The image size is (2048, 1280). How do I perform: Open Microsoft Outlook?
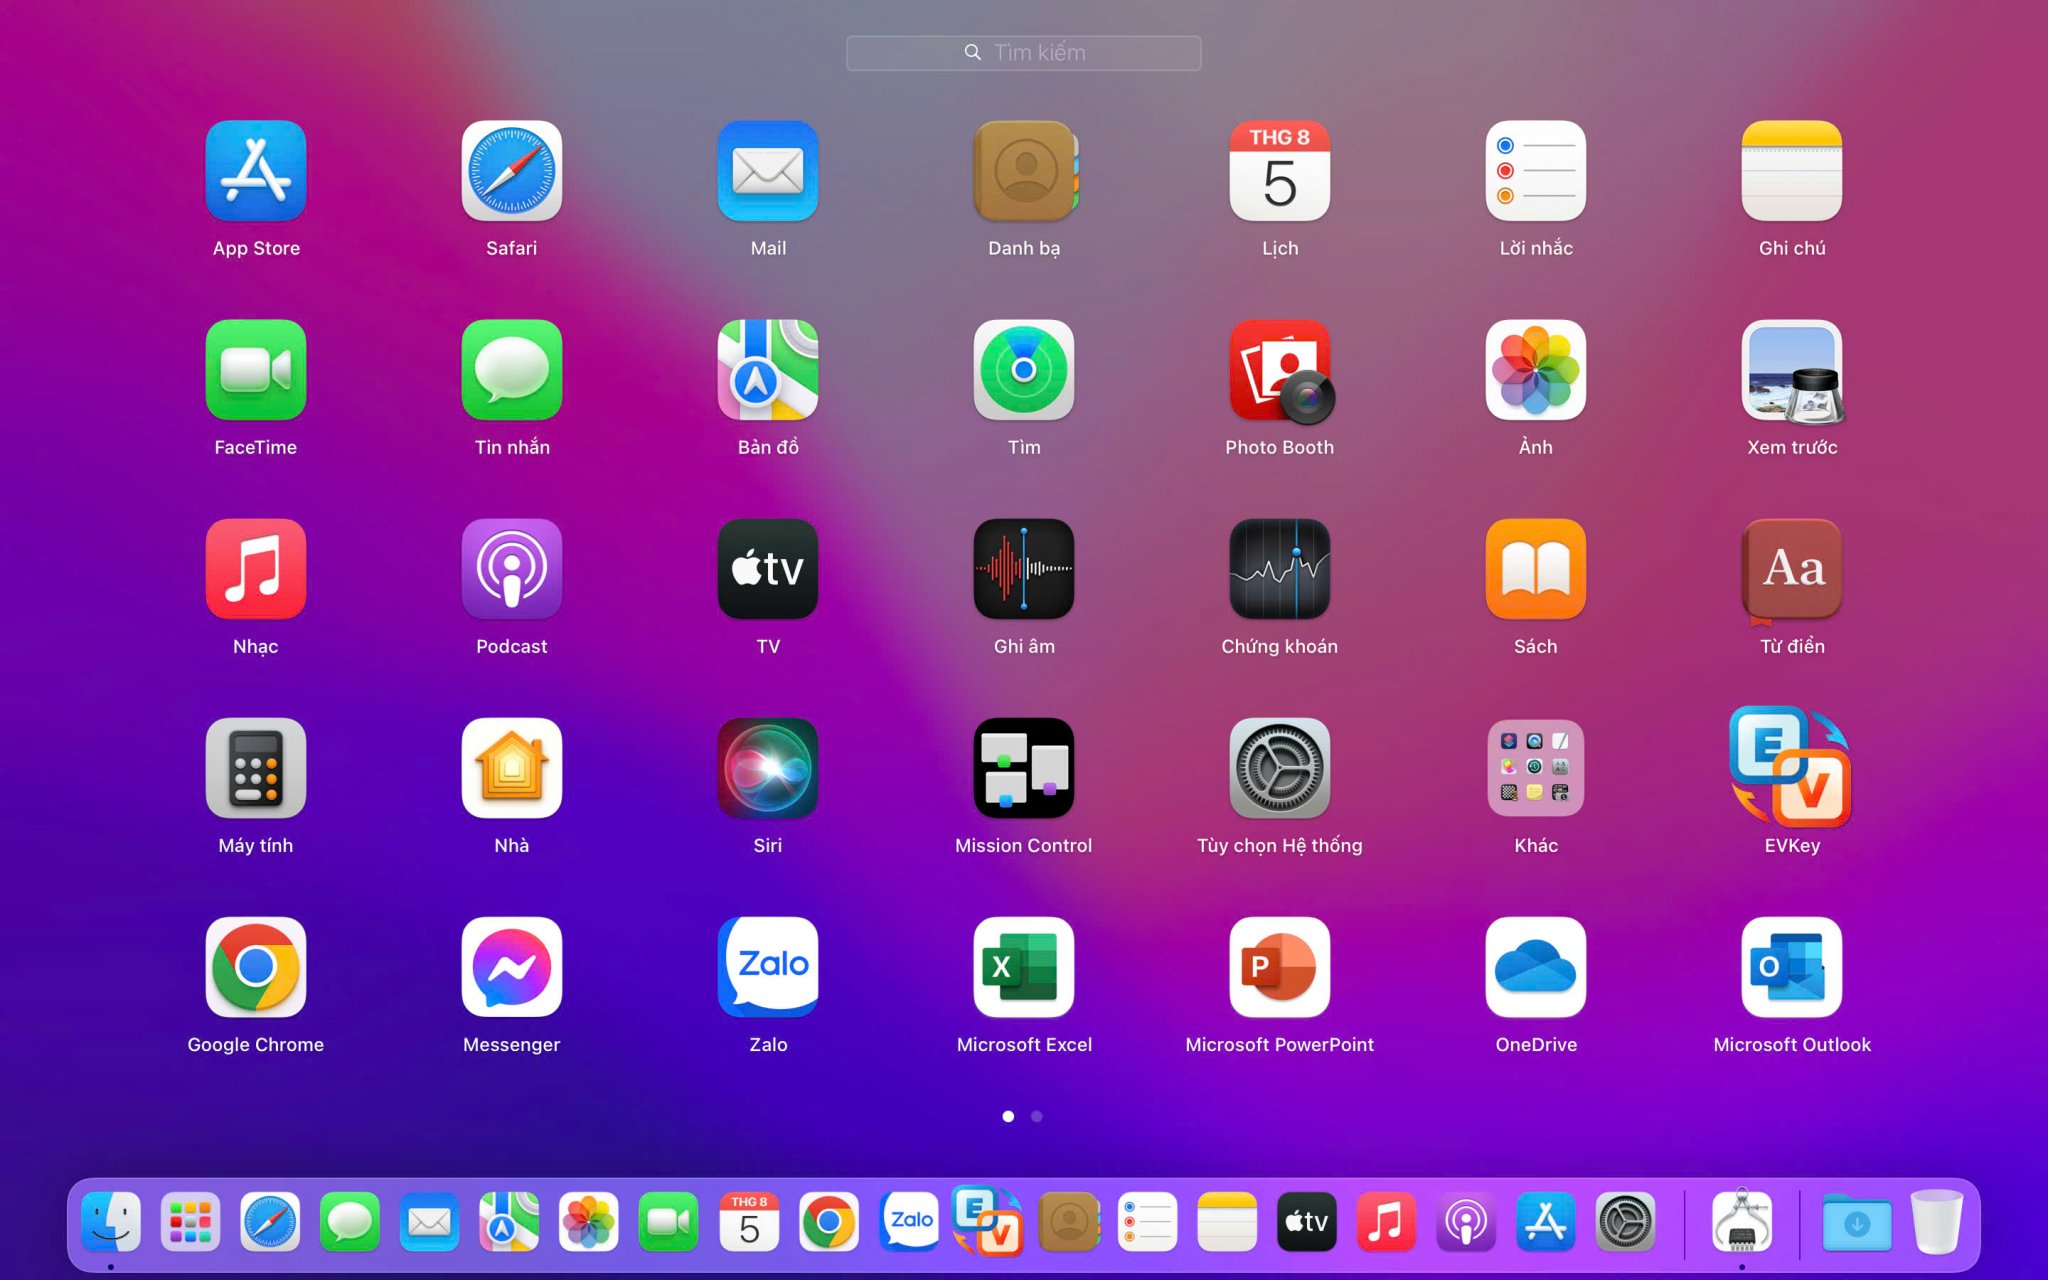[x=1792, y=967]
